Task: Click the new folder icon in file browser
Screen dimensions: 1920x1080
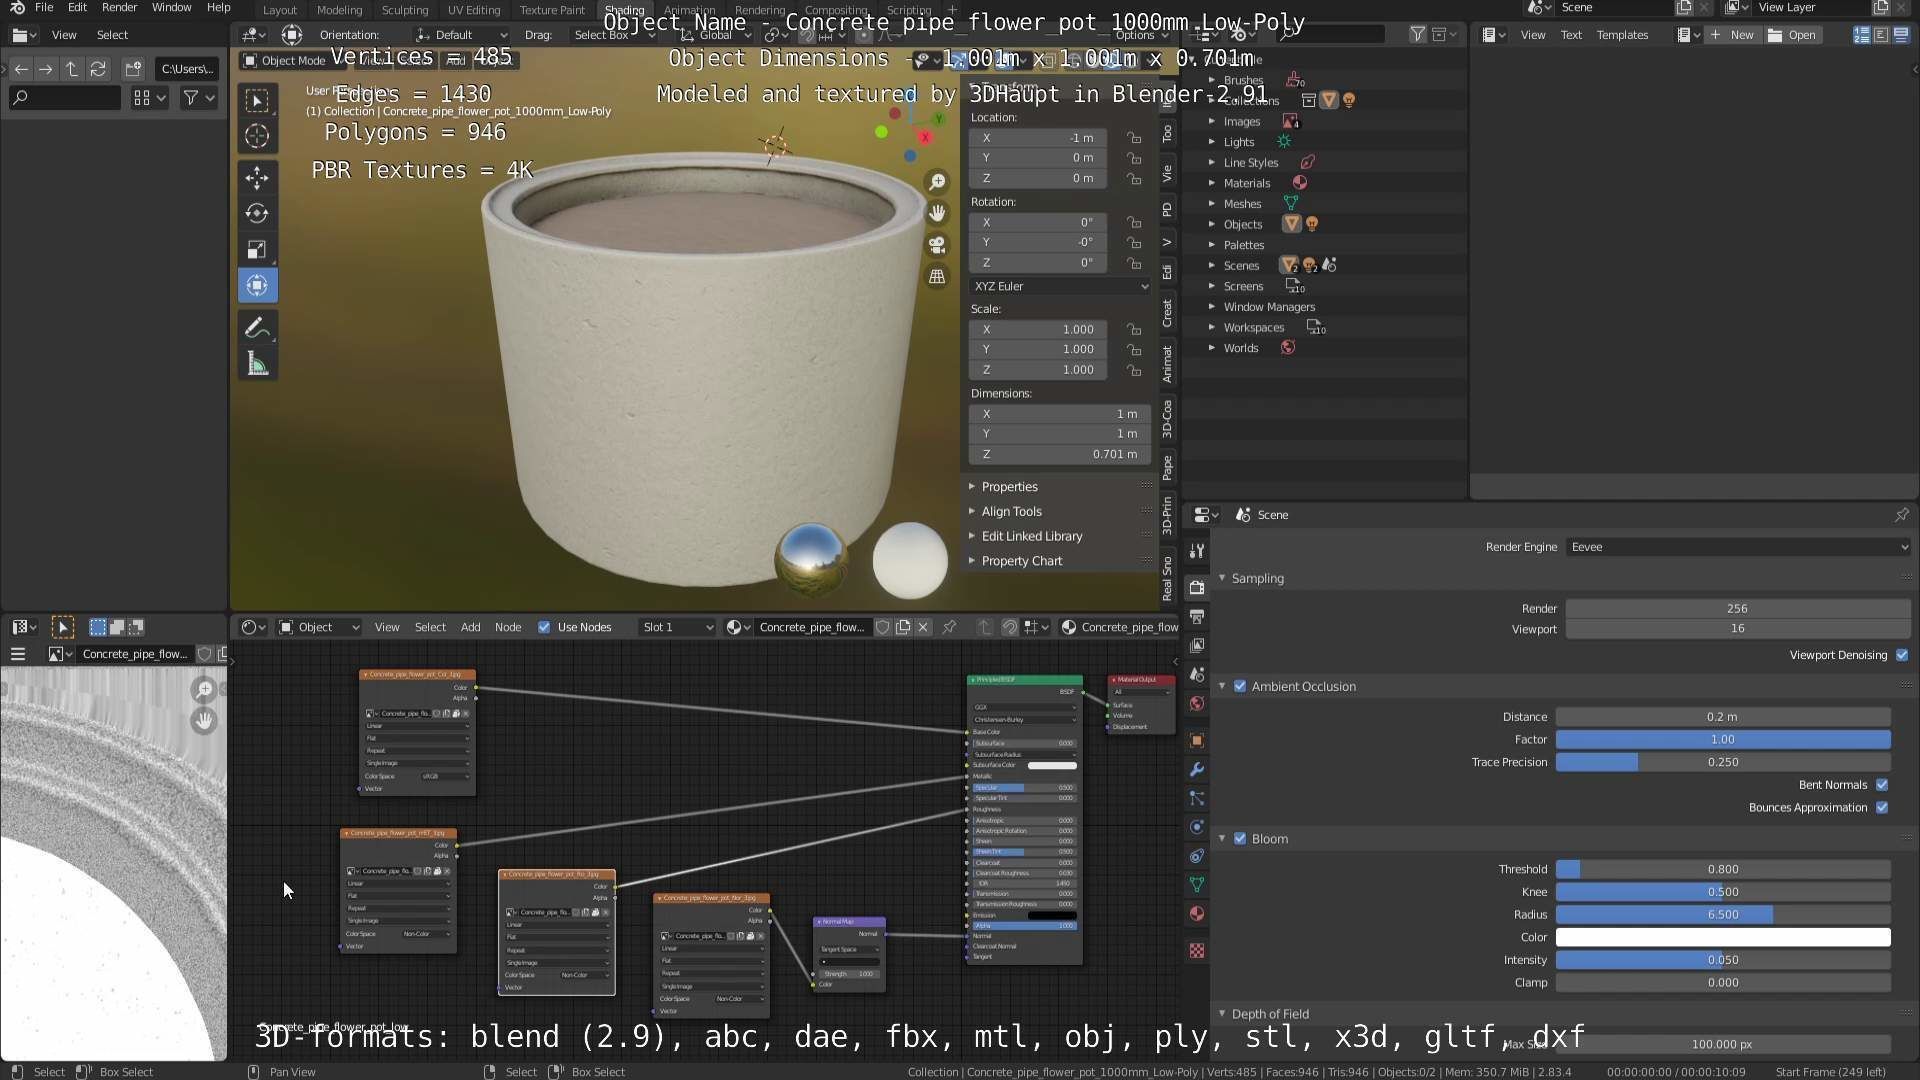Action: pos(133,69)
